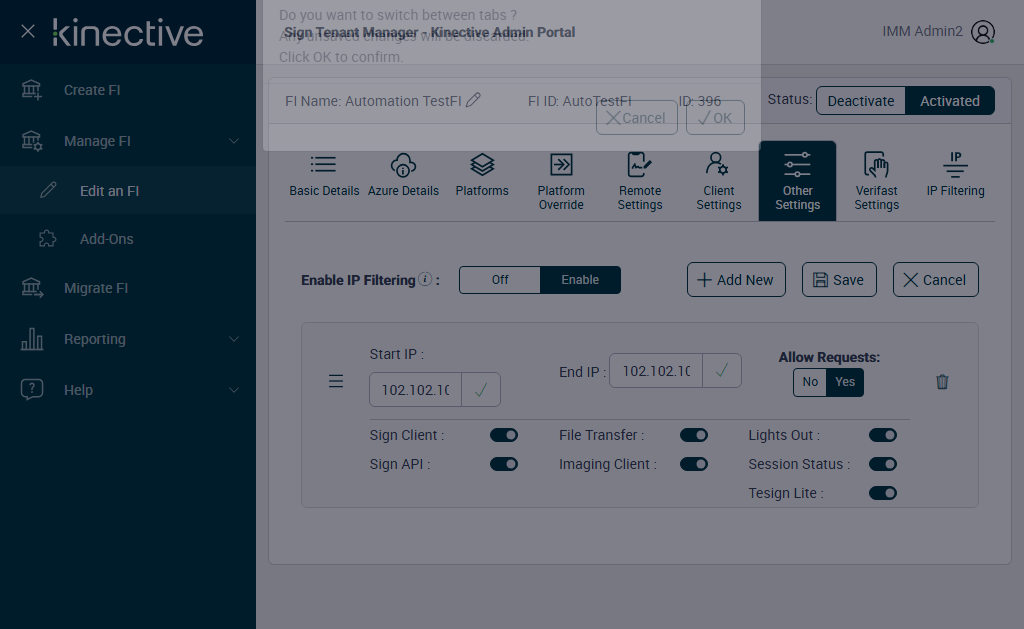The height and width of the screenshot is (629, 1024).
Task: Click the Enable IP Filtering info icon
Action: pos(425,279)
